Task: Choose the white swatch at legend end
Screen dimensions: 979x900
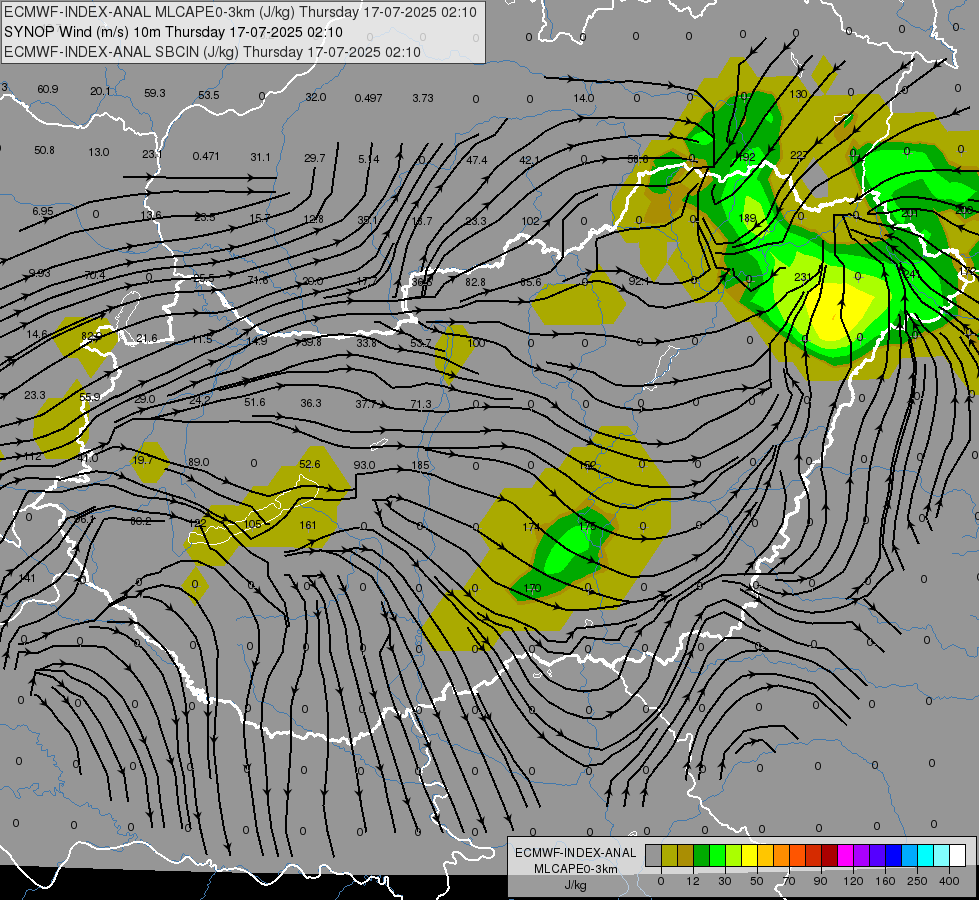Action: (958, 855)
